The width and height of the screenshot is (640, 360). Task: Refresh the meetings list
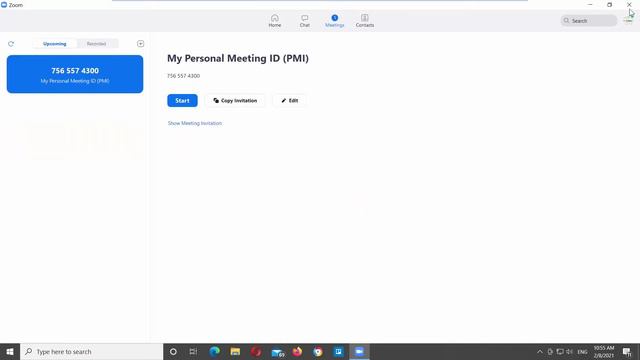pyautogui.click(x=11, y=44)
